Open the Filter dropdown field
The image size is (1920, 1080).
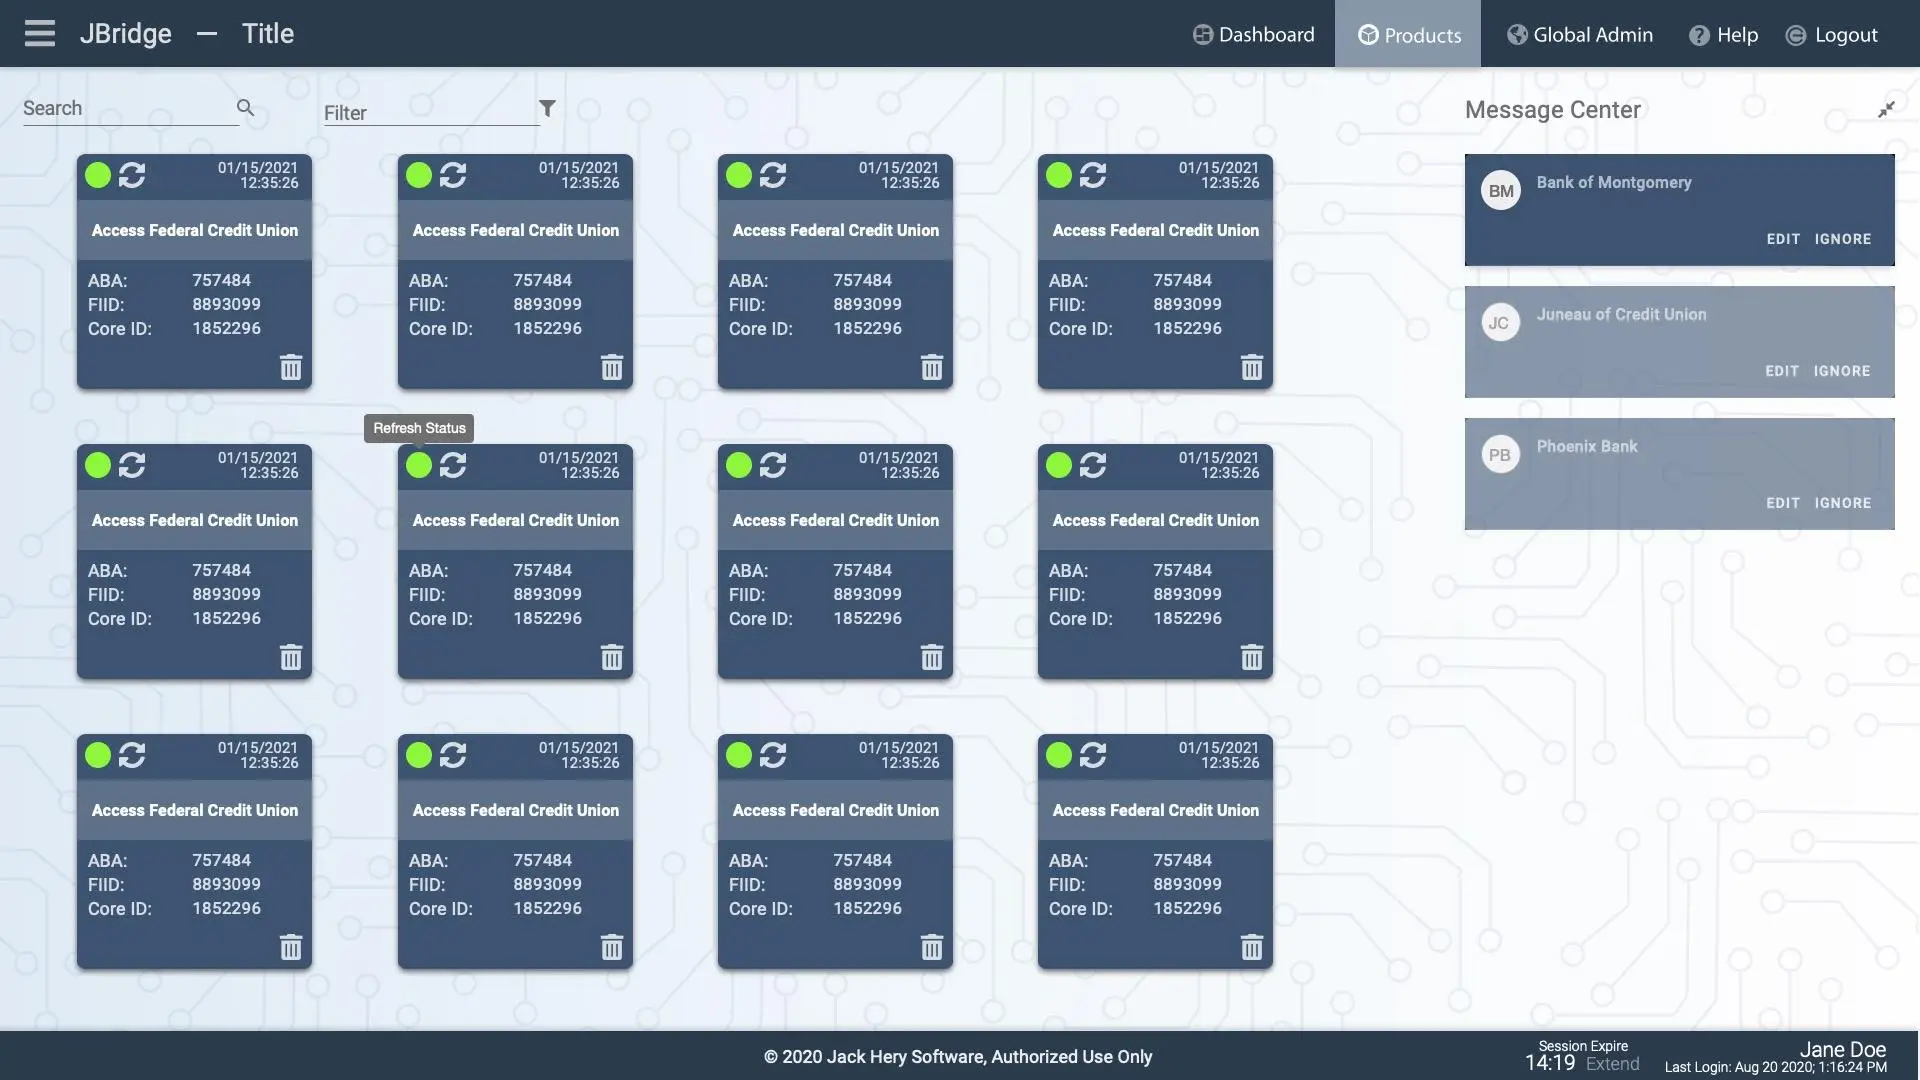point(428,112)
